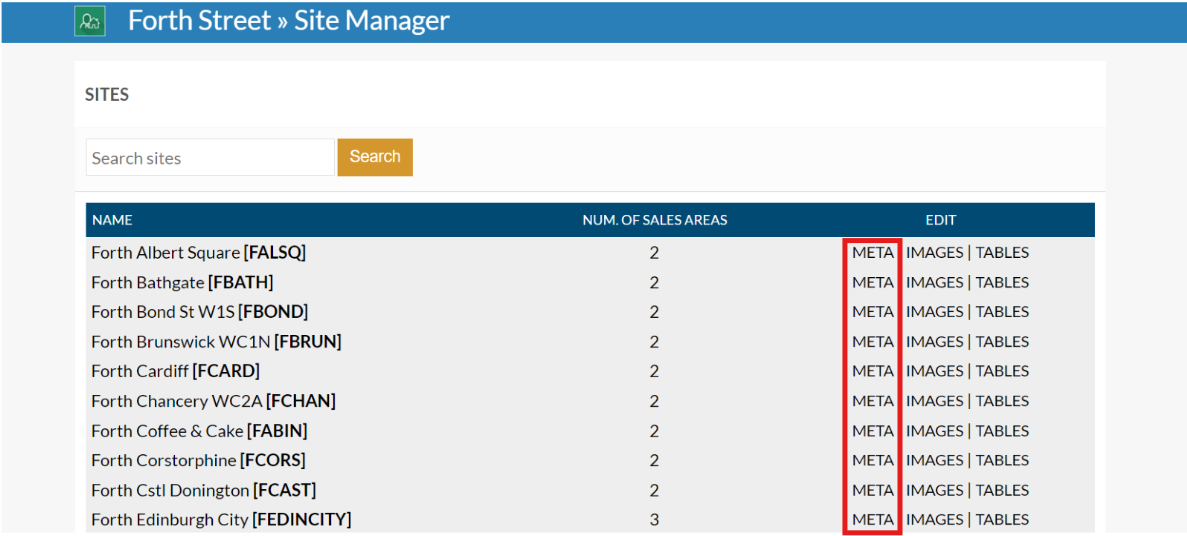Open IMAGES for Forth Chancery WC2A
Viewport: 1187px width, 536px height.
coord(934,401)
